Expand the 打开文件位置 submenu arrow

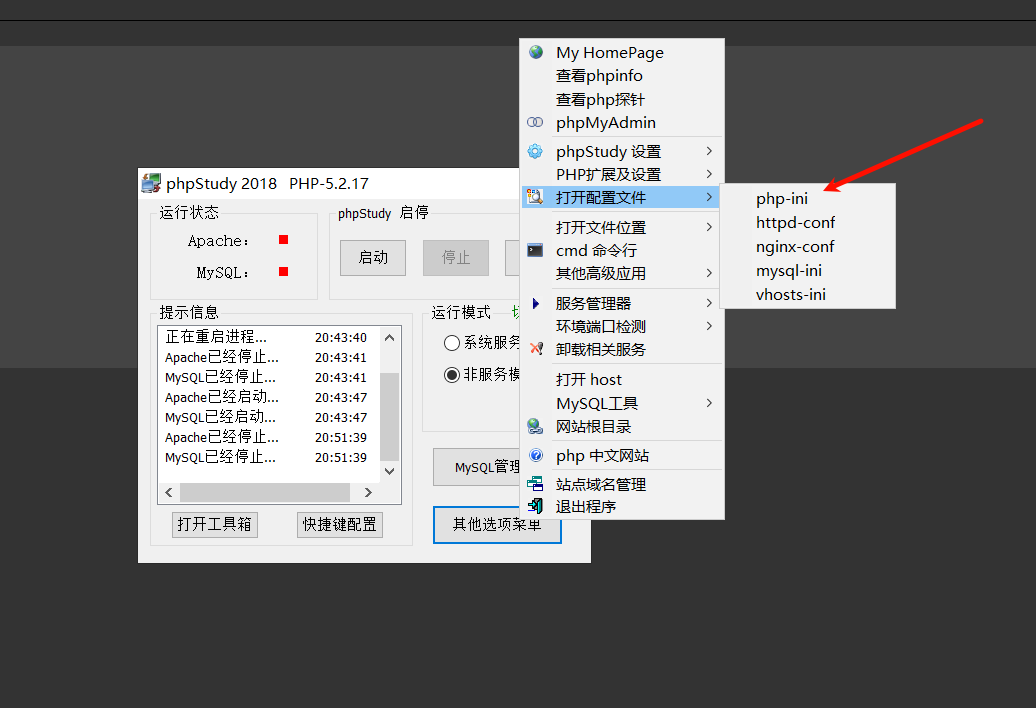pos(709,227)
